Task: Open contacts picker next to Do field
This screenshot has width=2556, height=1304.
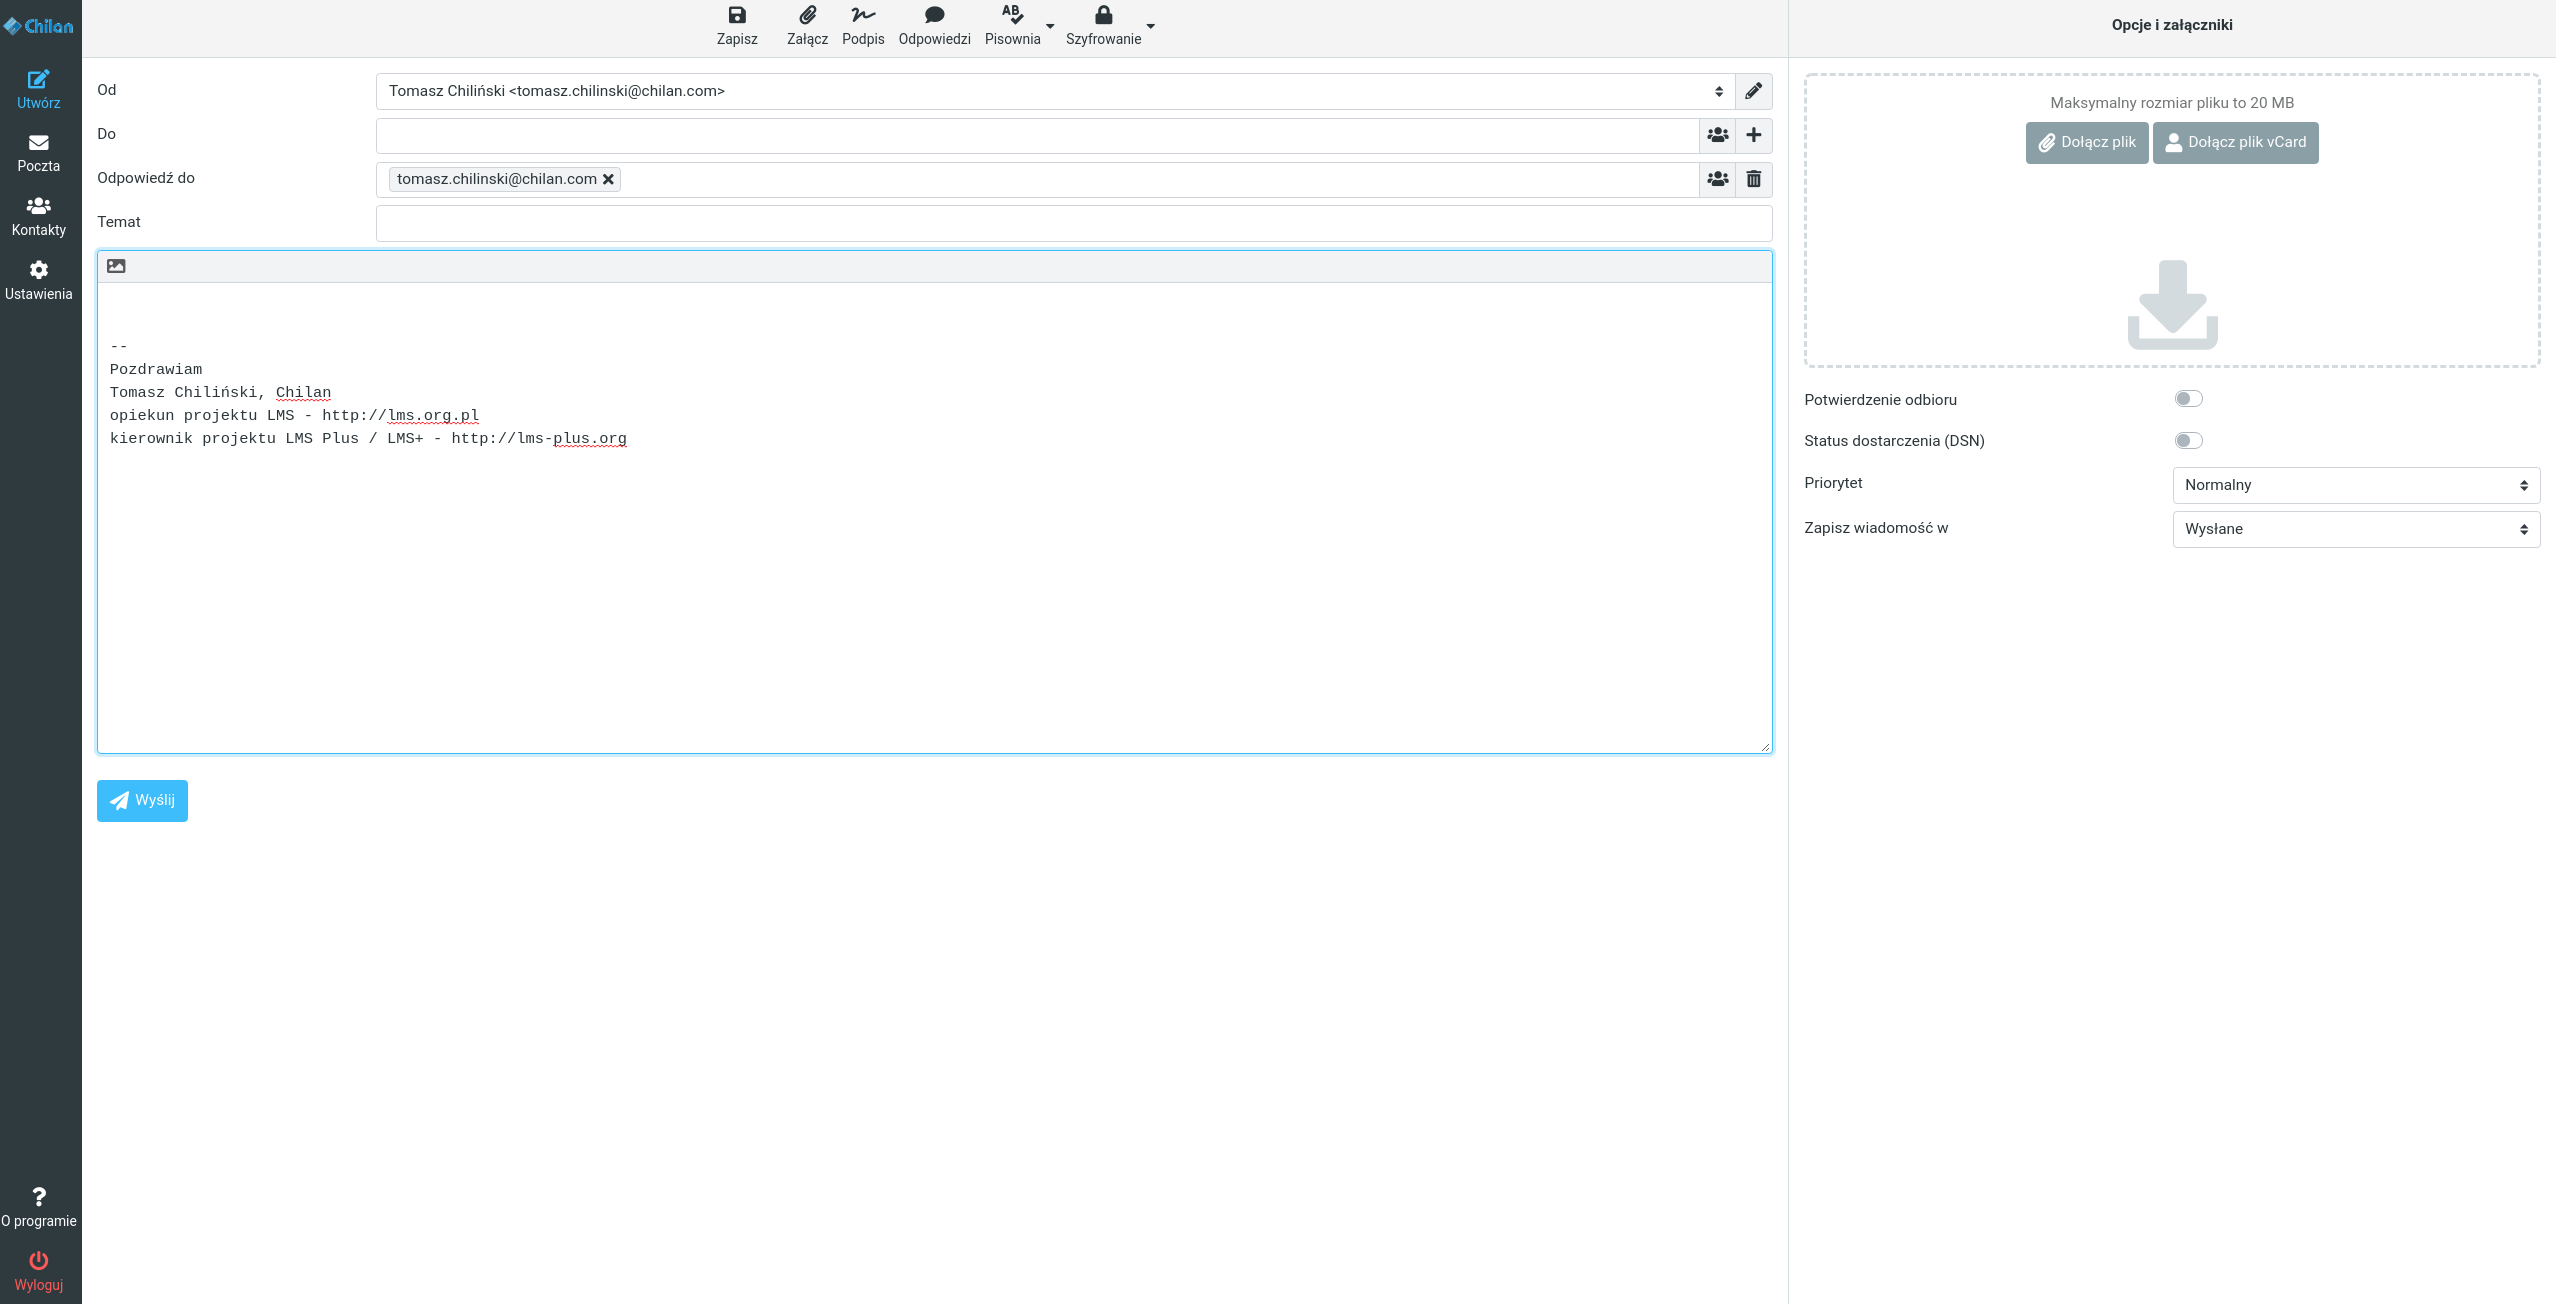Action: click(x=1716, y=135)
